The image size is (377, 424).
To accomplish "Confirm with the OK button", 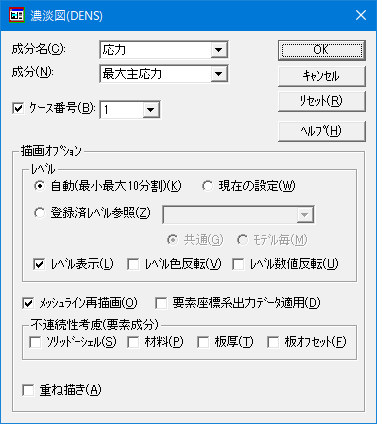I will [x=322, y=50].
